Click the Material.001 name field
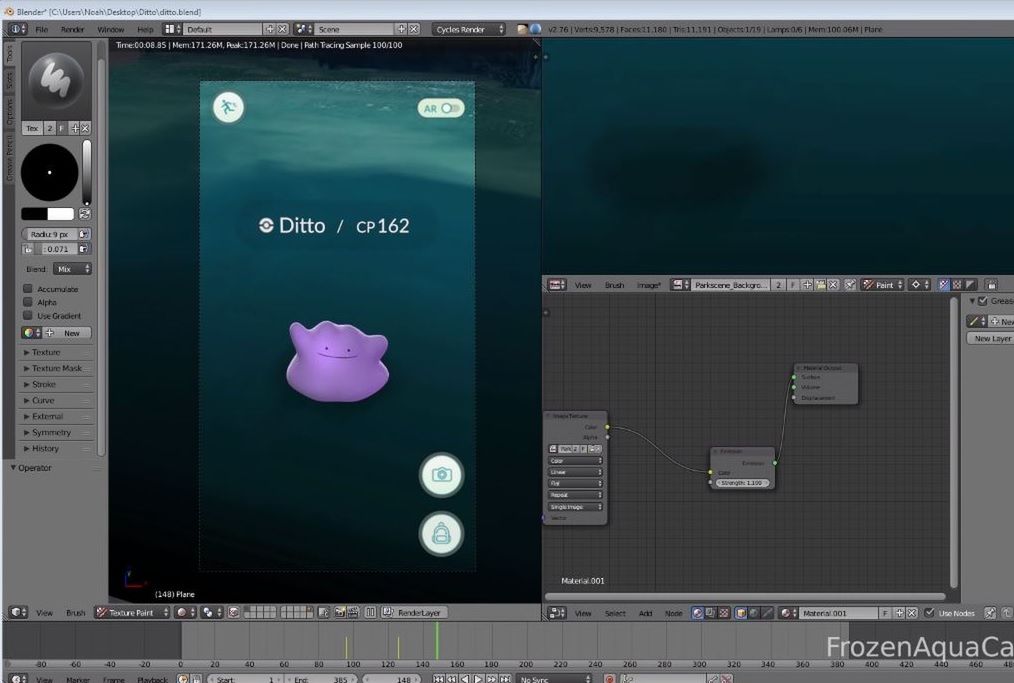Viewport: 1014px width, 683px height. click(x=839, y=613)
